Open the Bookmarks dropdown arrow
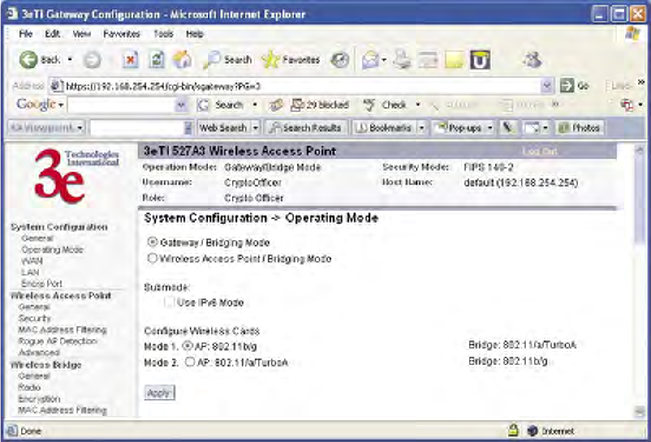651x442 pixels. (x=421, y=128)
